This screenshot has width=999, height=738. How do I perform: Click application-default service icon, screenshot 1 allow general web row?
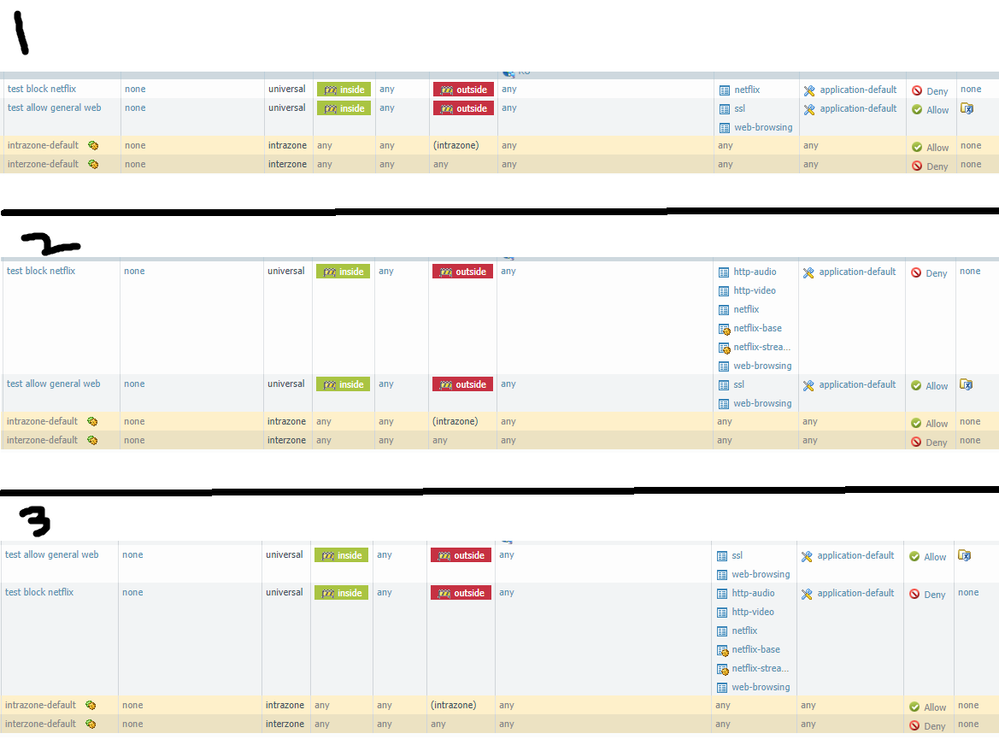click(809, 109)
